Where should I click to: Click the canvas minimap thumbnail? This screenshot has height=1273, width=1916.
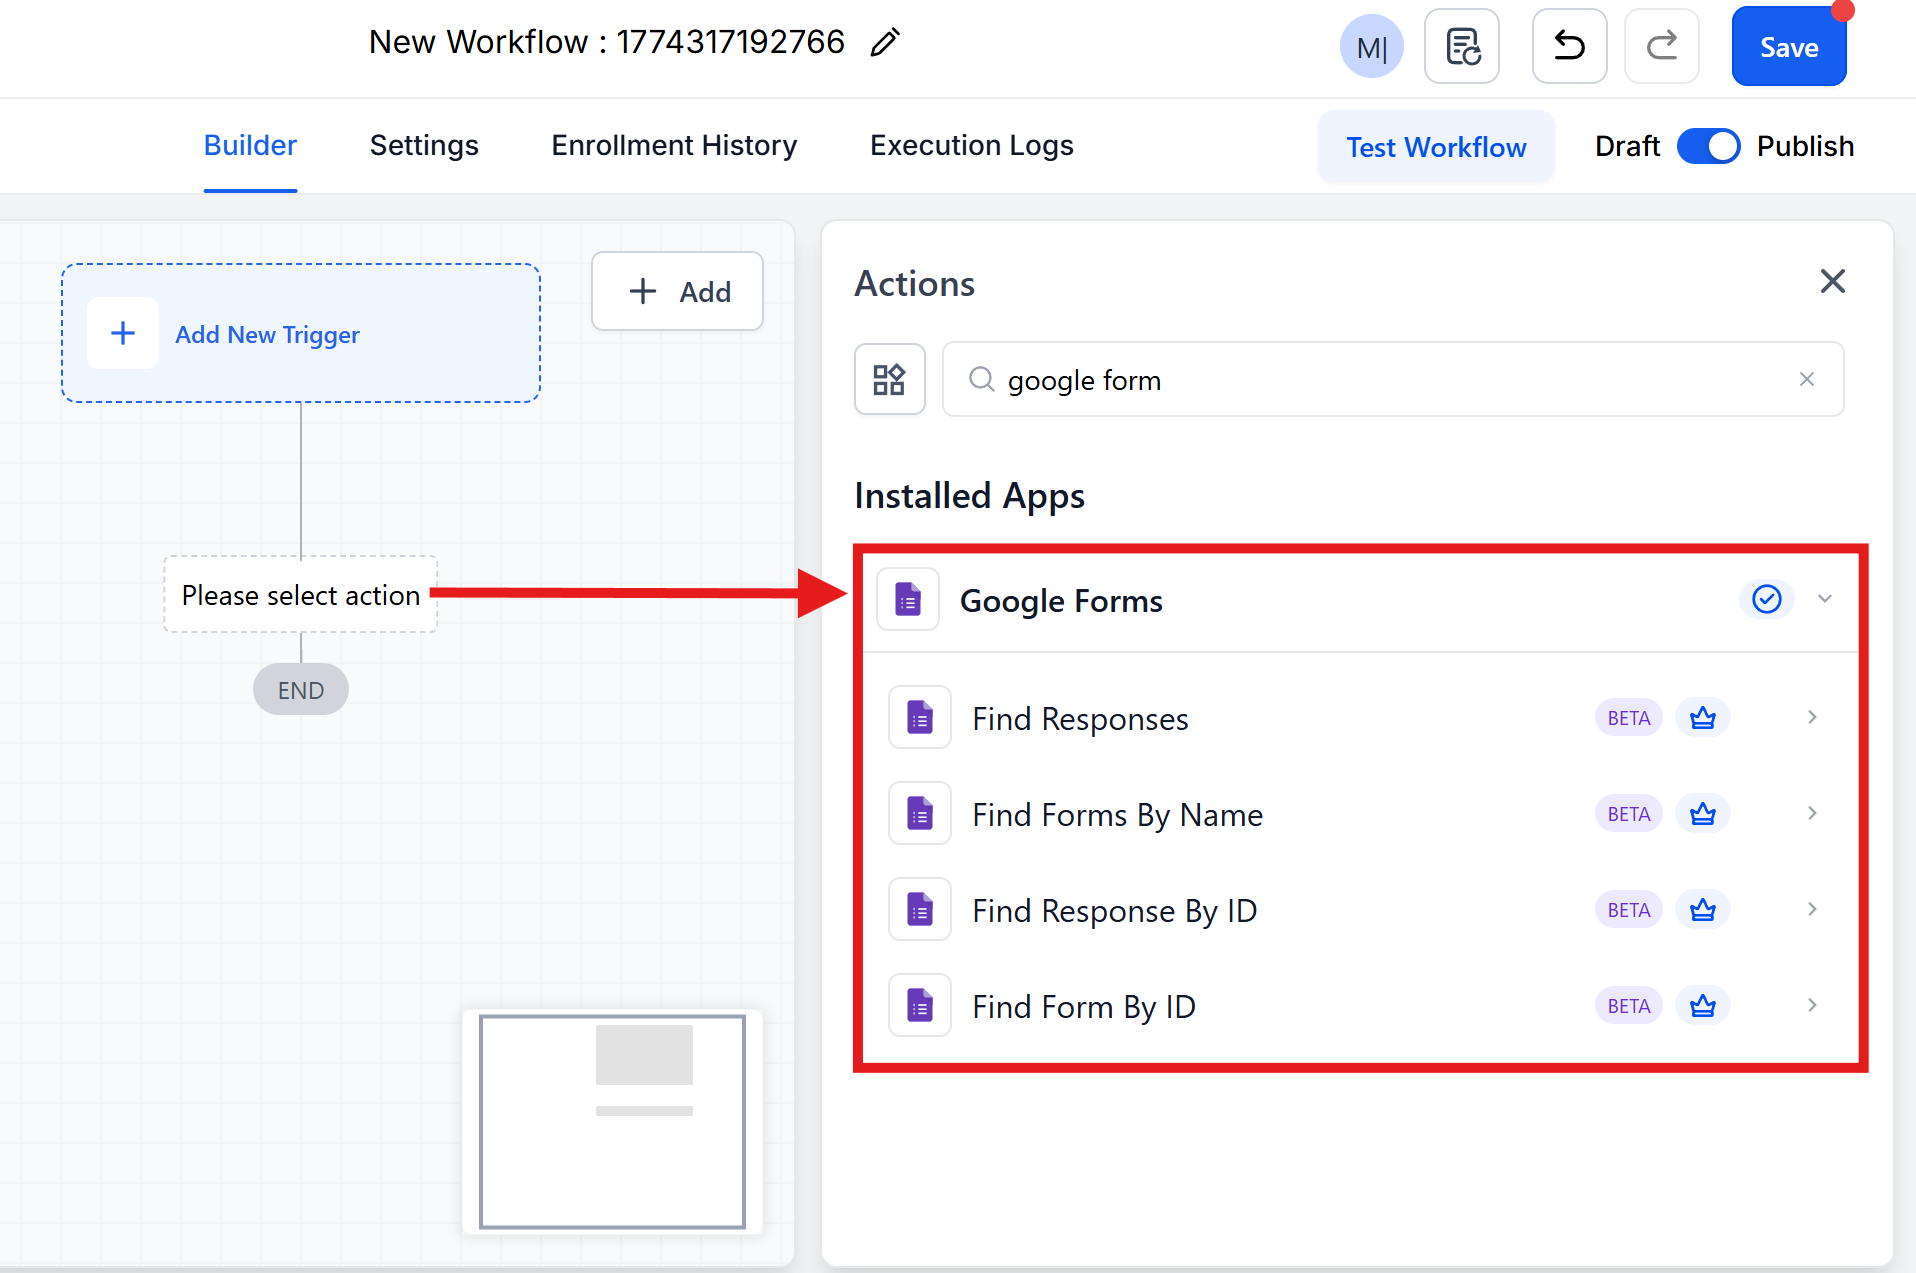click(x=612, y=1121)
